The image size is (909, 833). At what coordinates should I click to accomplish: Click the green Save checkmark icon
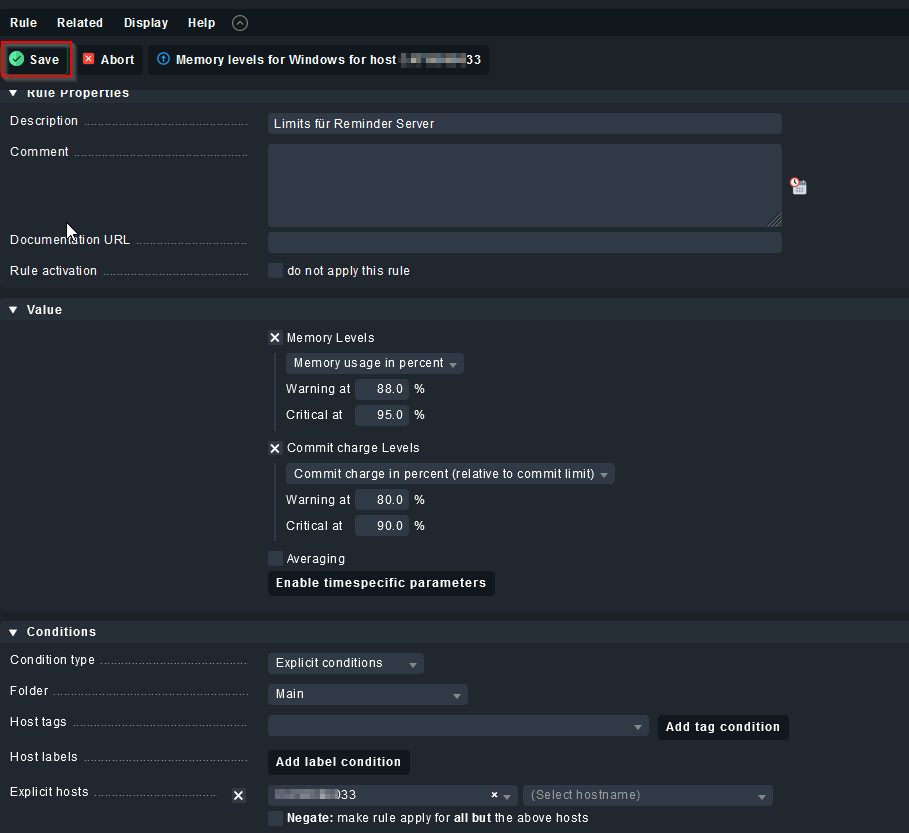pyautogui.click(x=17, y=60)
